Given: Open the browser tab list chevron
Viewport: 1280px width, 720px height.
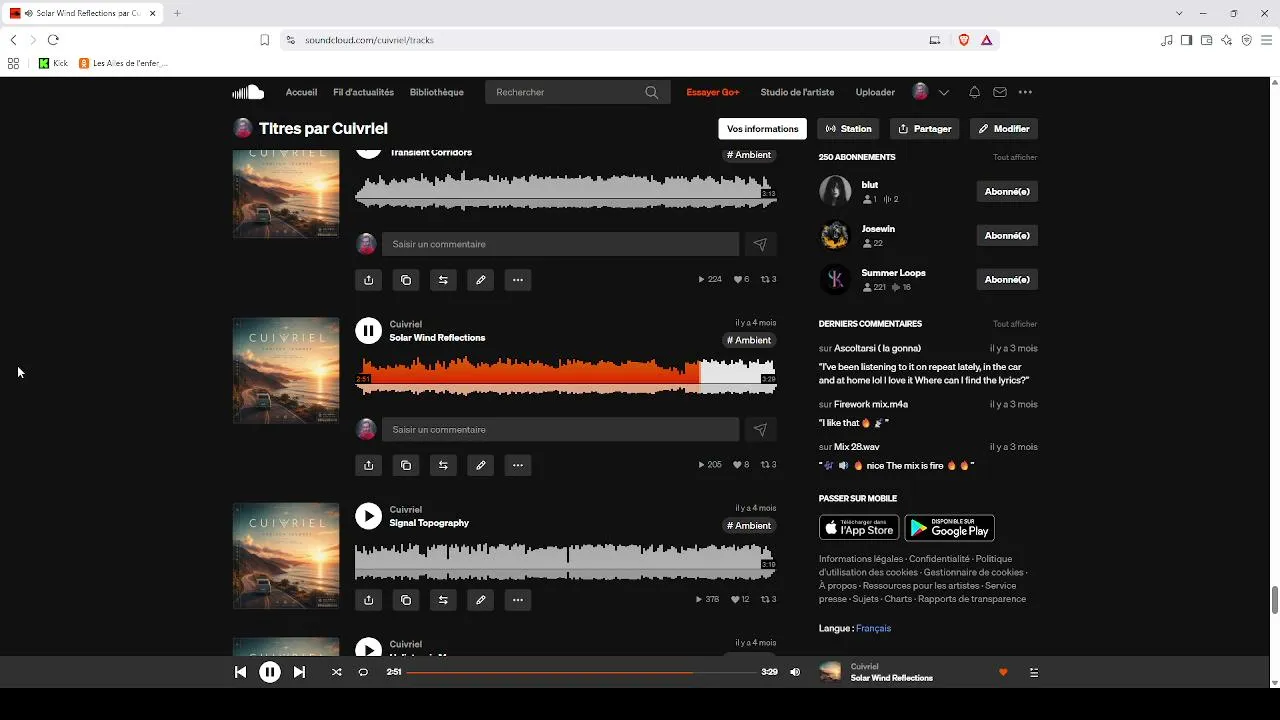Looking at the screenshot, I should [x=1179, y=13].
